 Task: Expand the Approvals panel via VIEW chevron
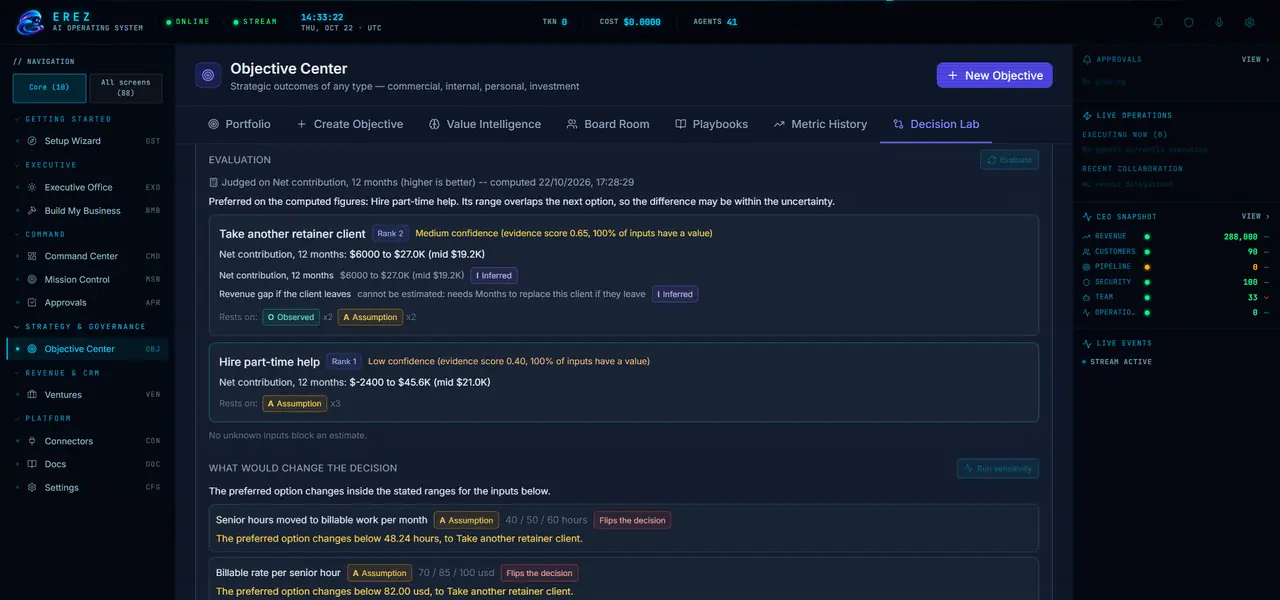coord(1256,60)
